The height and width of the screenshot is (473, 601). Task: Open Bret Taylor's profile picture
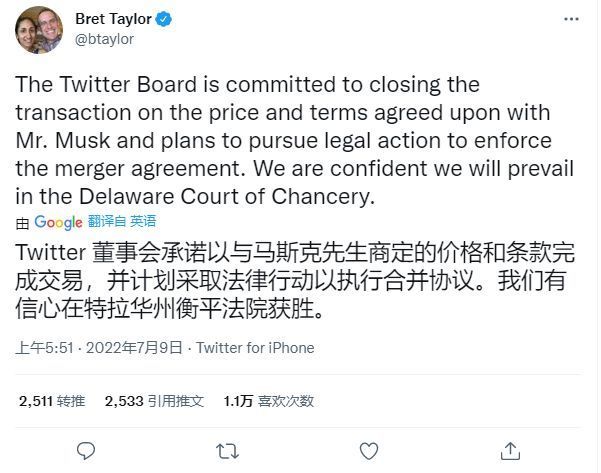coord(41,29)
